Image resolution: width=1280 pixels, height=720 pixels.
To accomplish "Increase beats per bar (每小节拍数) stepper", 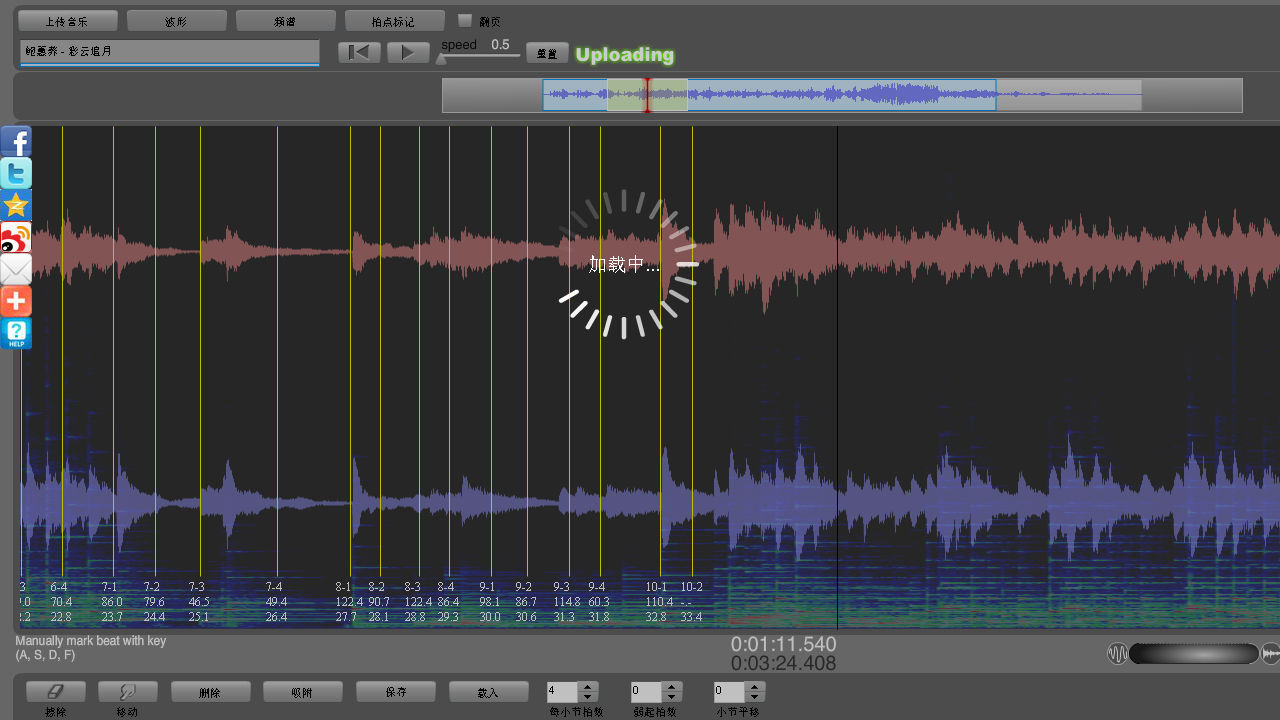I will click(x=589, y=687).
